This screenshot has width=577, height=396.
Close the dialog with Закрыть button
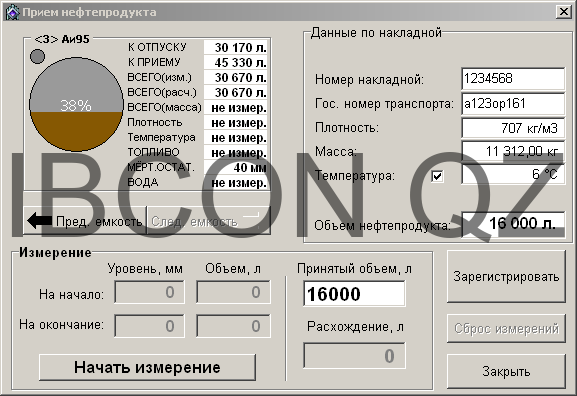click(506, 371)
